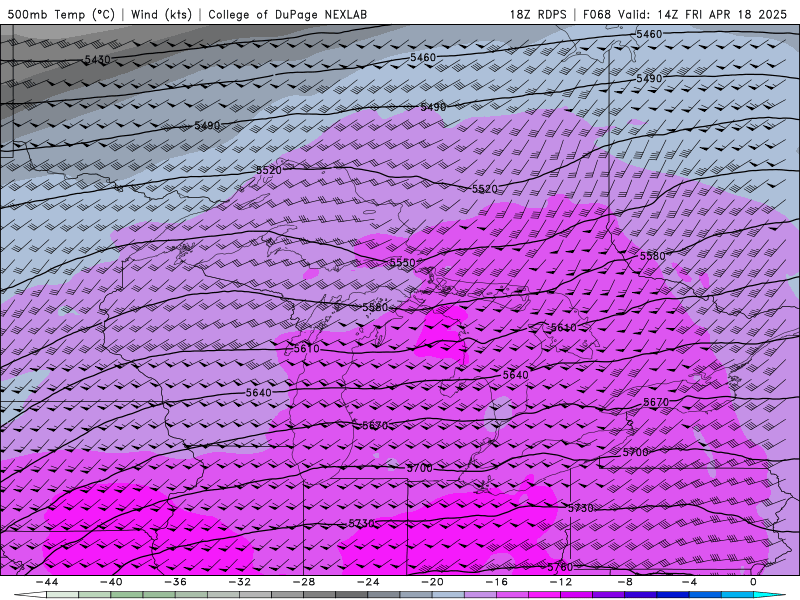Click the rightmost 5490 contour label
The width and height of the screenshot is (800, 600).
pos(649,79)
